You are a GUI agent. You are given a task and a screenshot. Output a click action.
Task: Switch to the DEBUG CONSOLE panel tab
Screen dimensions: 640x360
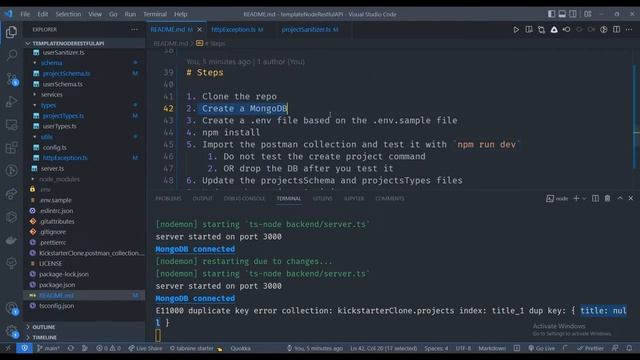pos(244,198)
